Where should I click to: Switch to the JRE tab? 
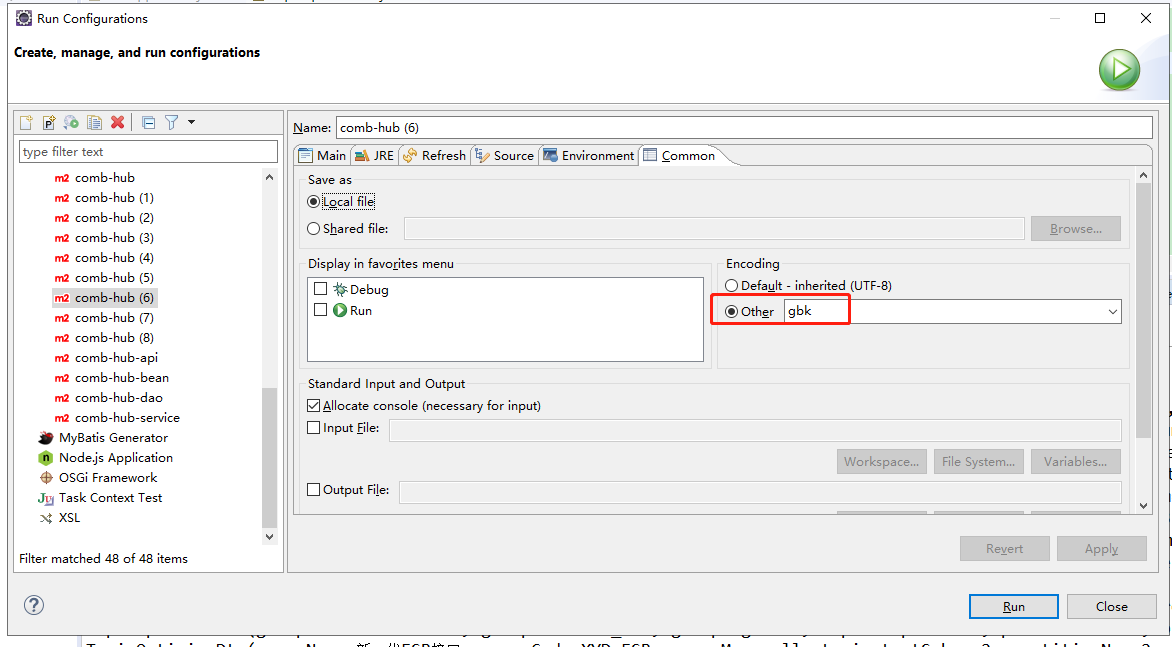[x=374, y=155]
